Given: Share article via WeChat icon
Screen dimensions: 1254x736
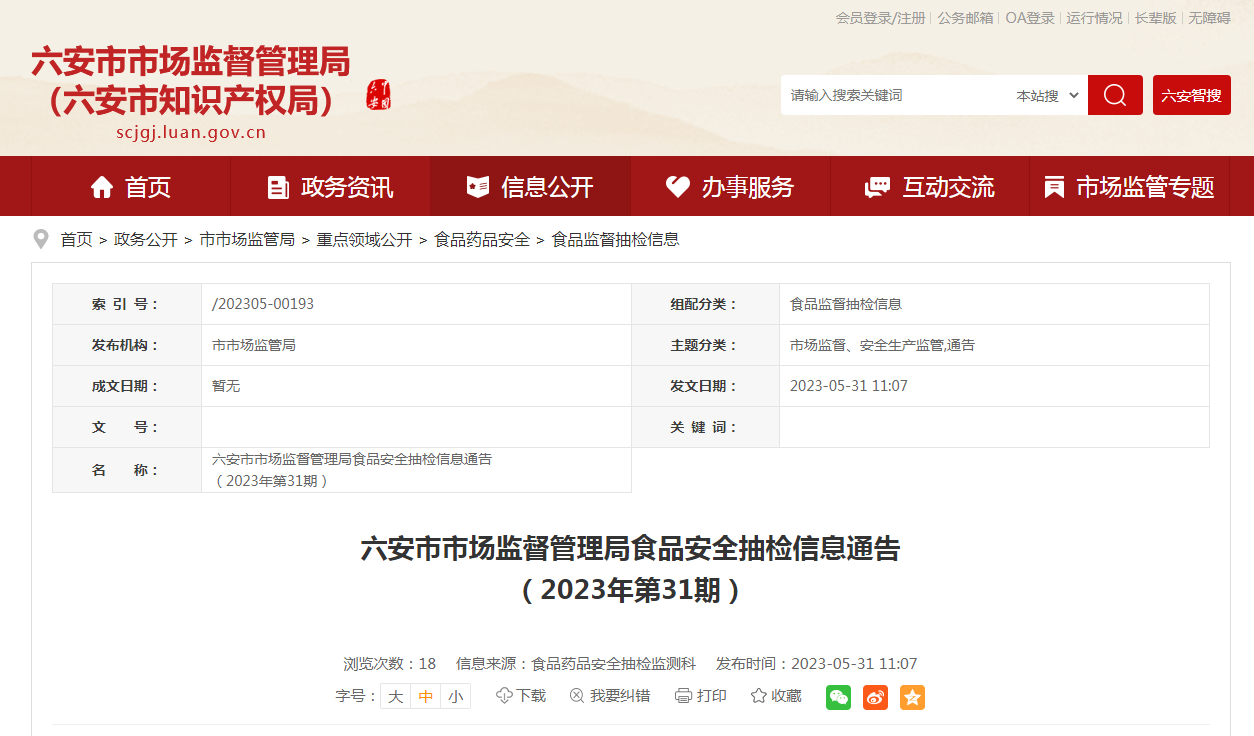Looking at the screenshot, I should coord(838,697).
